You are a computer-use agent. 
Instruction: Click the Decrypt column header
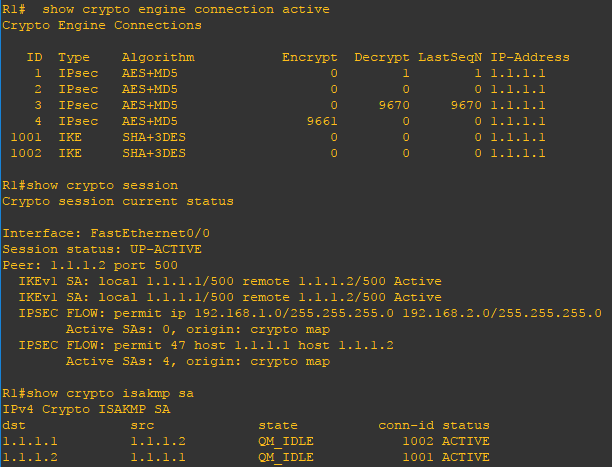pyautogui.click(x=382, y=57)
